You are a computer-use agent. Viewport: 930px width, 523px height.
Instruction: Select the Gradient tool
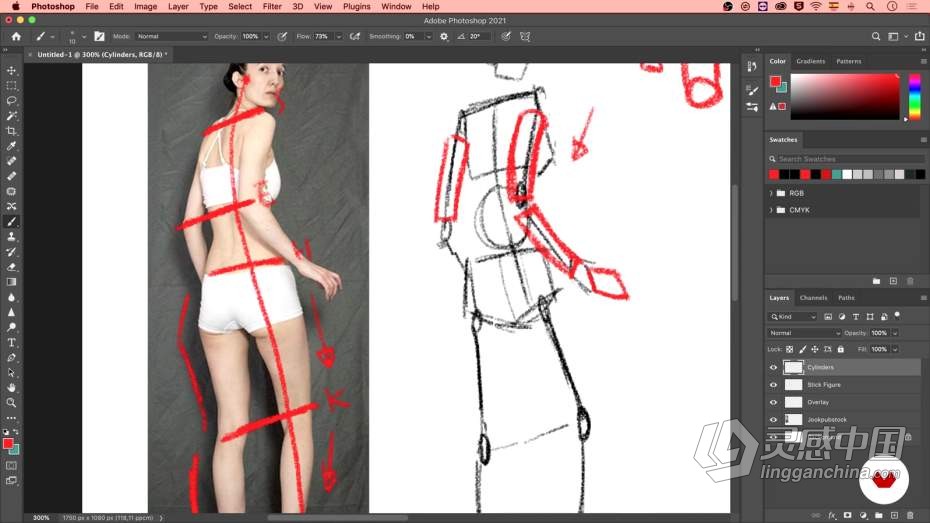point(11,282)
